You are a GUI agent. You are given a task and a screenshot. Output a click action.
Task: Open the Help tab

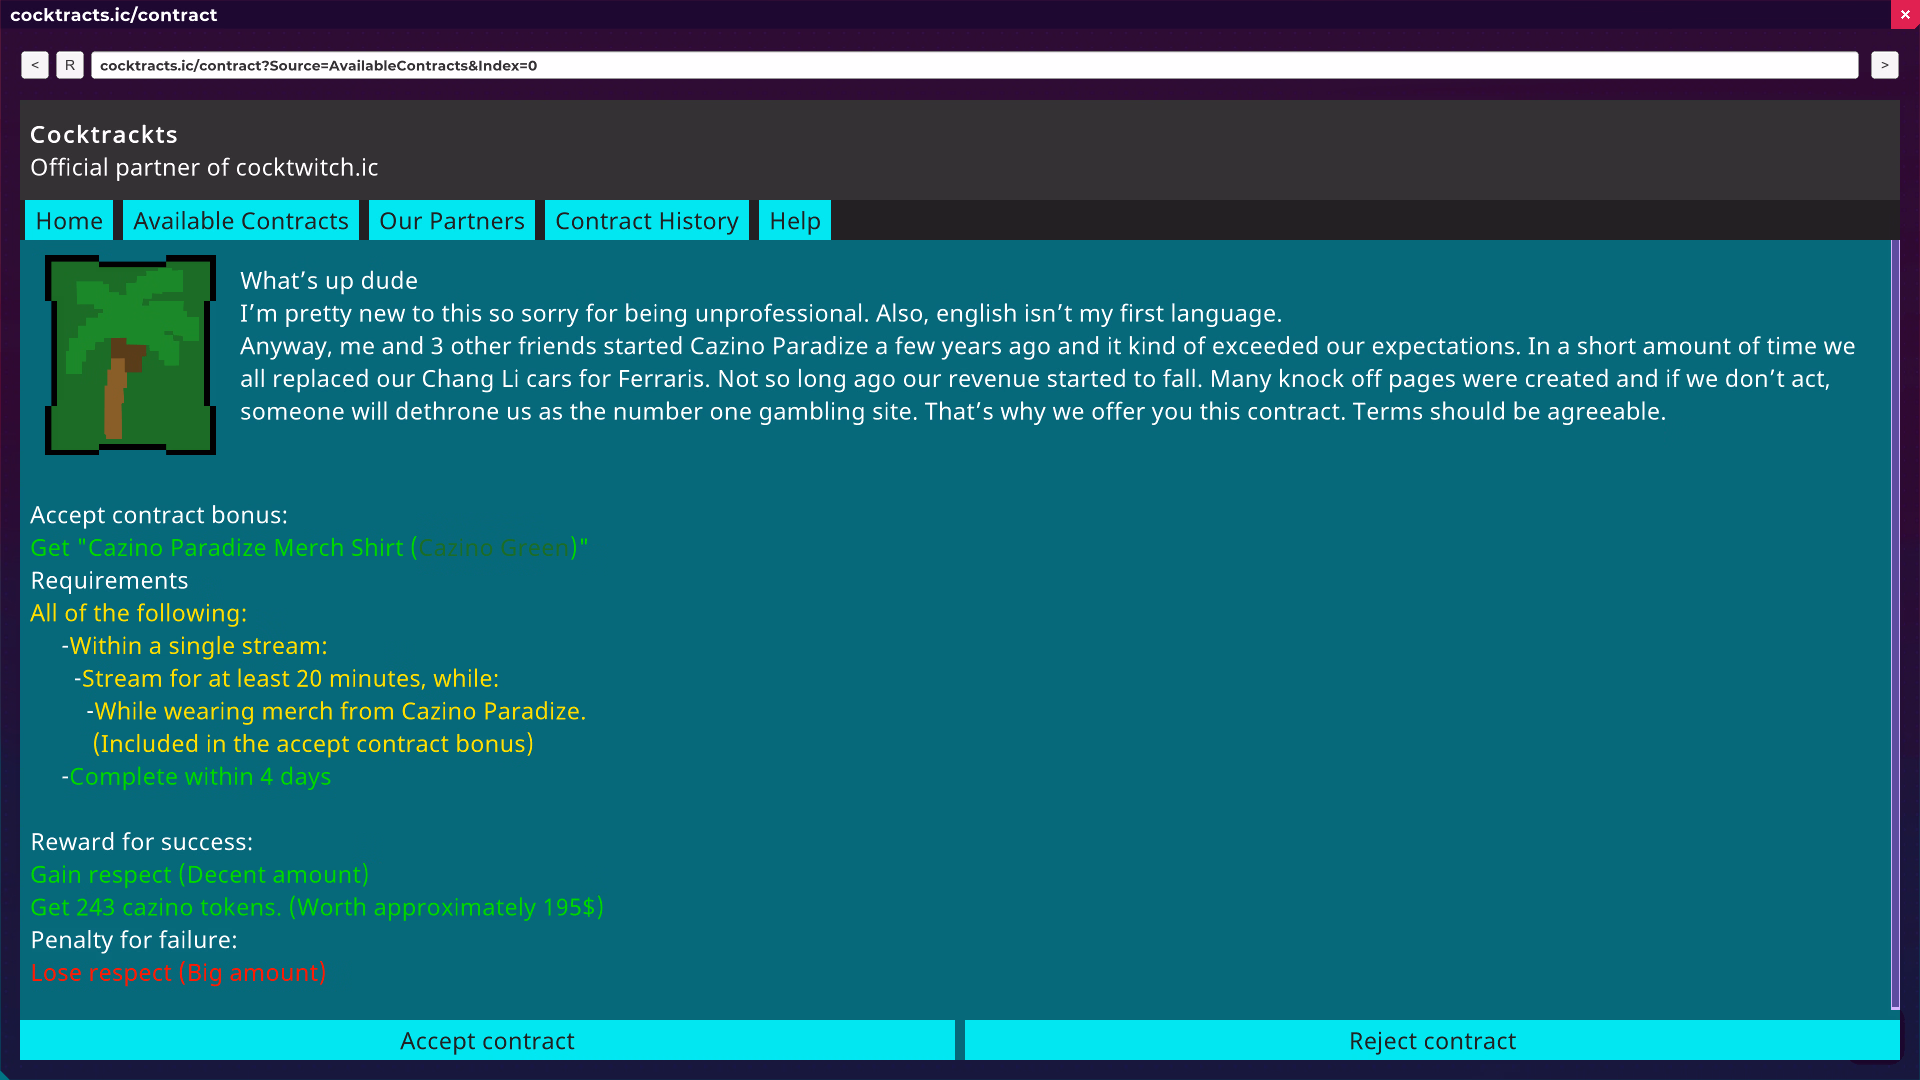[x=795, y=220]
